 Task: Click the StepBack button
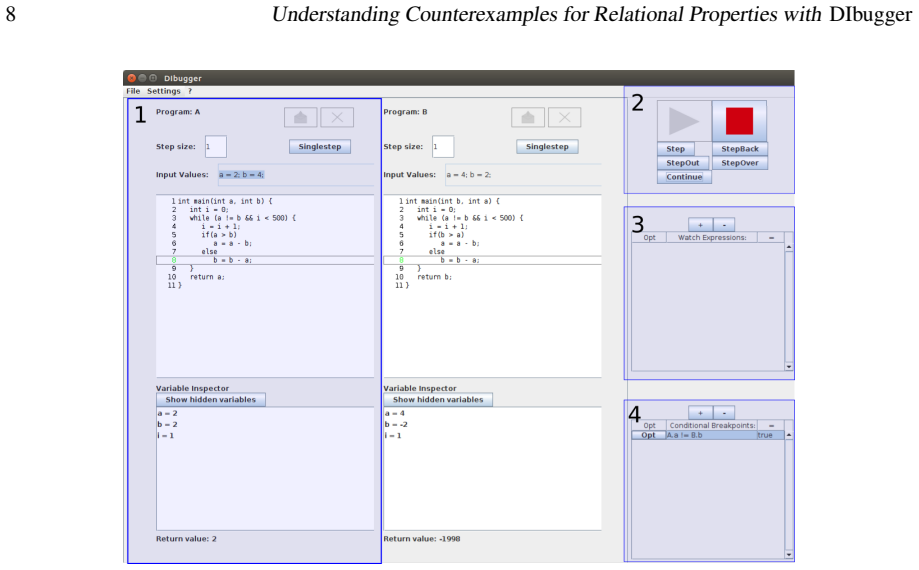(740, 149)
